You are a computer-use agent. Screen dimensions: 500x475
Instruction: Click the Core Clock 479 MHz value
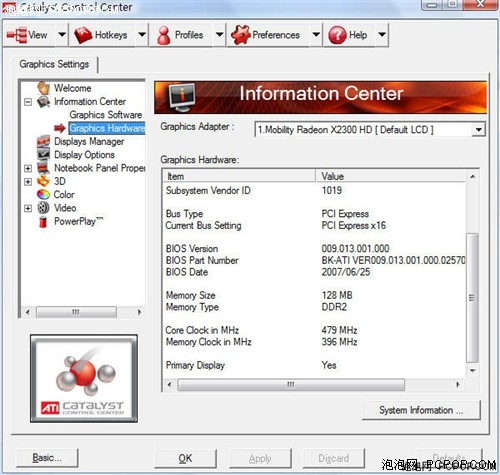pos(339,330)
